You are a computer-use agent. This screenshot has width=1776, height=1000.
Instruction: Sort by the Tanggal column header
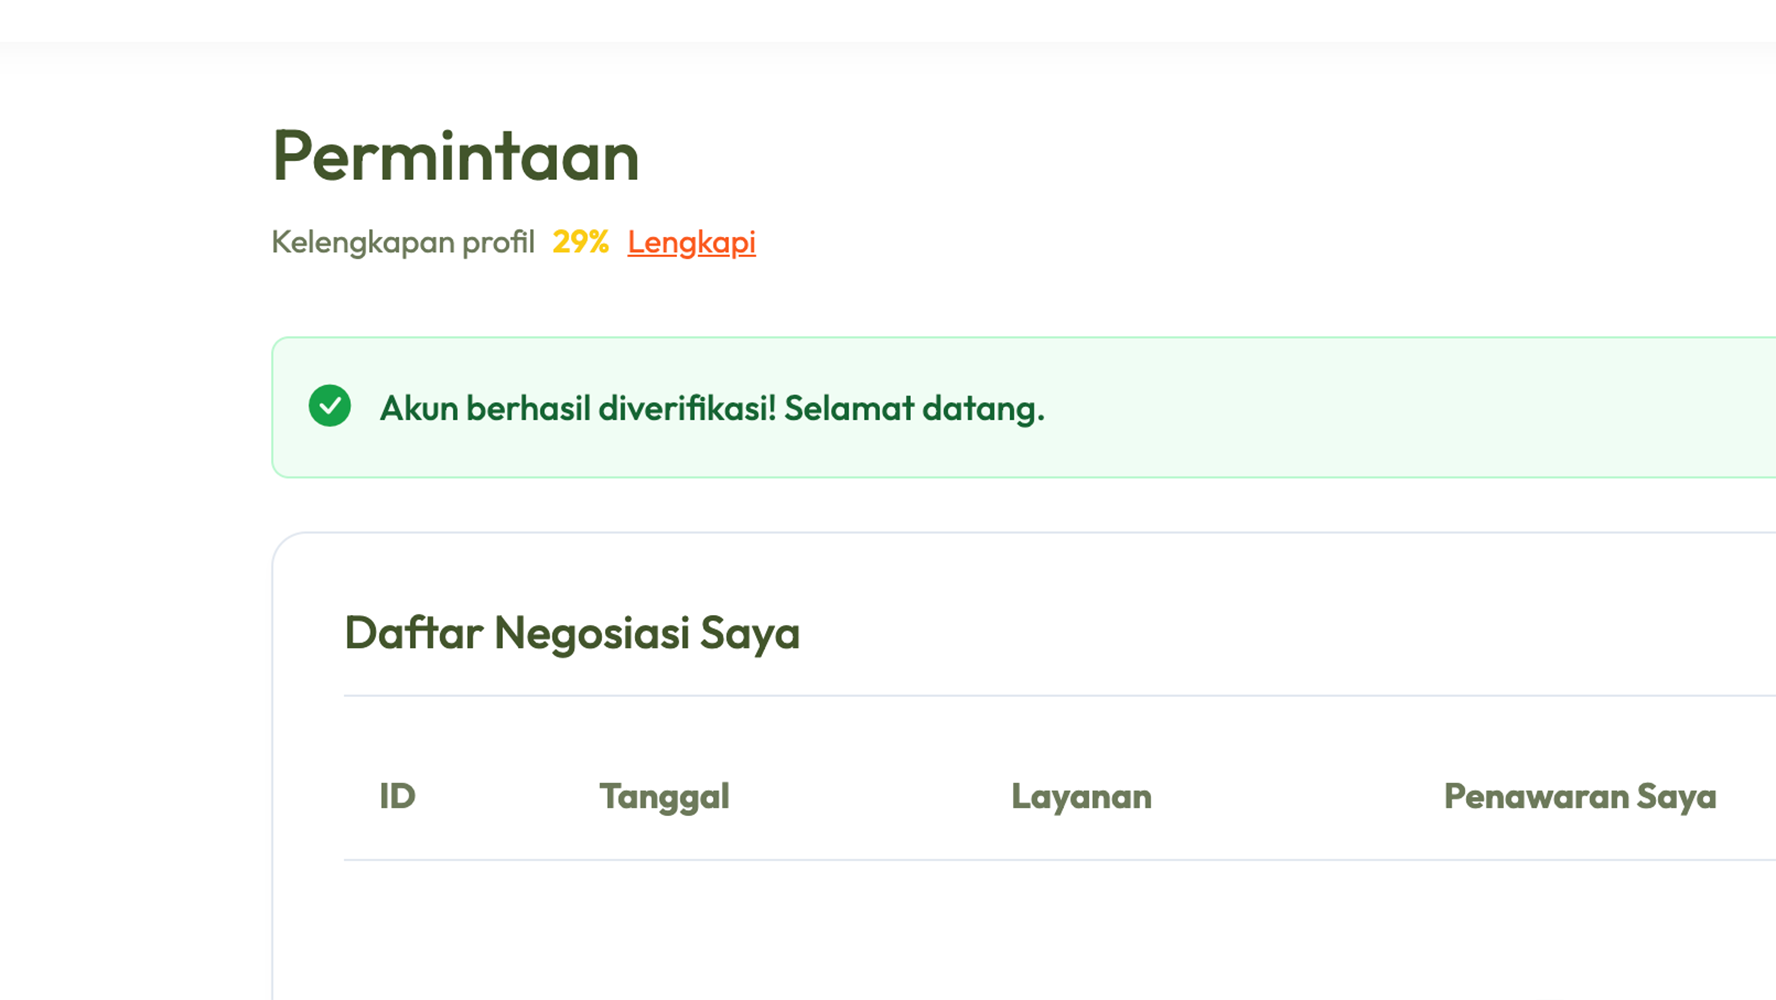click(664, 796)
